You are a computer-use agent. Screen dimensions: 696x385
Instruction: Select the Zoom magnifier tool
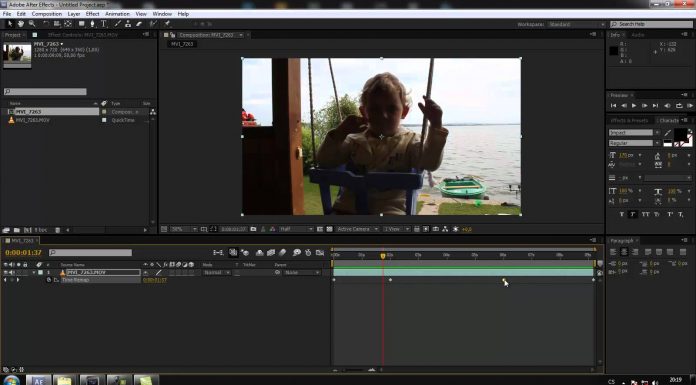[32, 24]
